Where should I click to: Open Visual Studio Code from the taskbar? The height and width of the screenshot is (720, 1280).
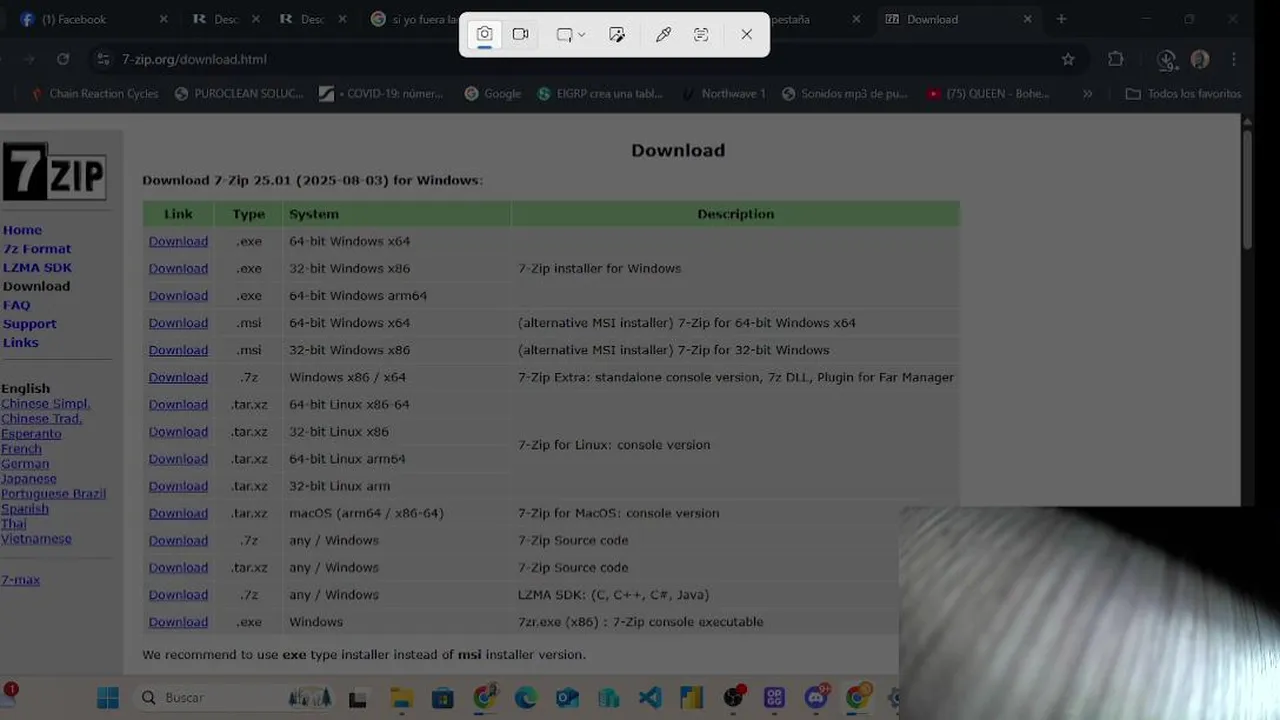(x=650, y=698)
